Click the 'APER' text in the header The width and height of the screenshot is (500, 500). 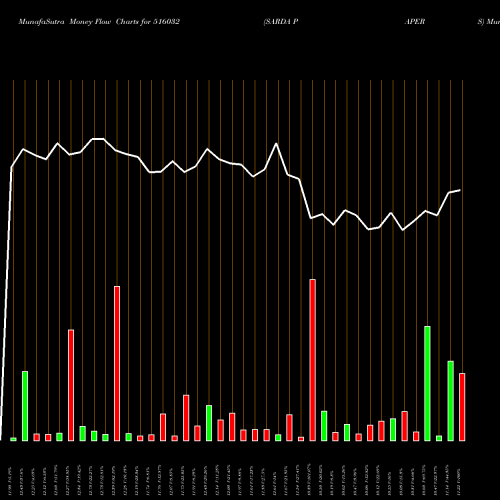[x=415, y=22]
